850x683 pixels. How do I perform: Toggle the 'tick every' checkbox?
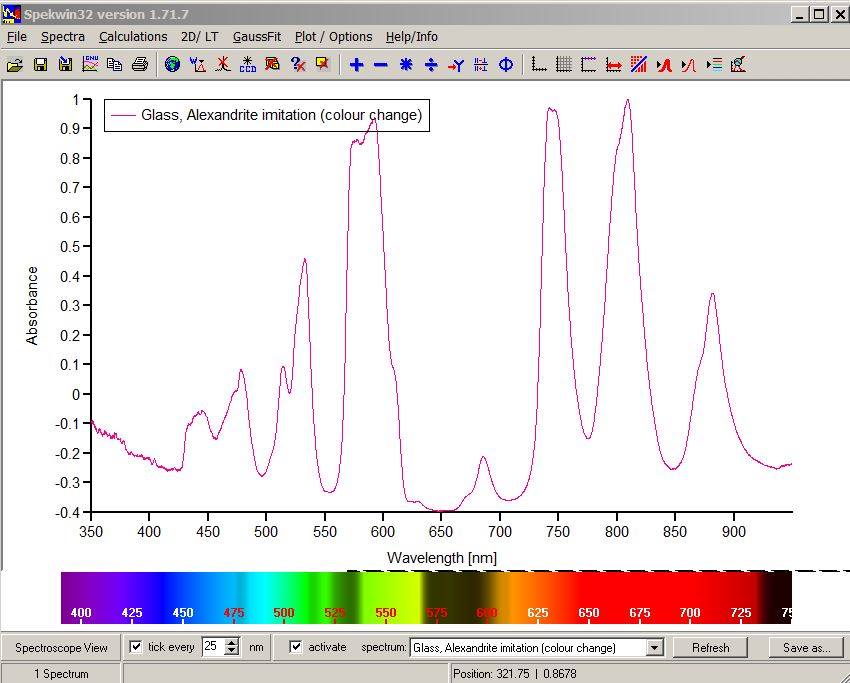coord(136,647)
